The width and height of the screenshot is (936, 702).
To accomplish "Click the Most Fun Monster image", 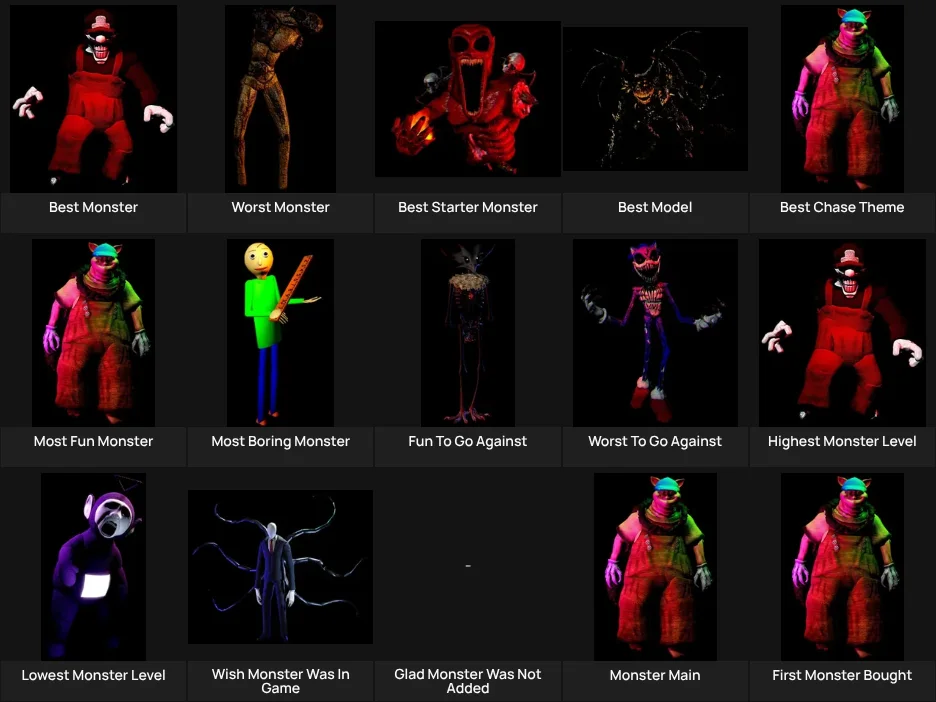I will coord(93,332).
